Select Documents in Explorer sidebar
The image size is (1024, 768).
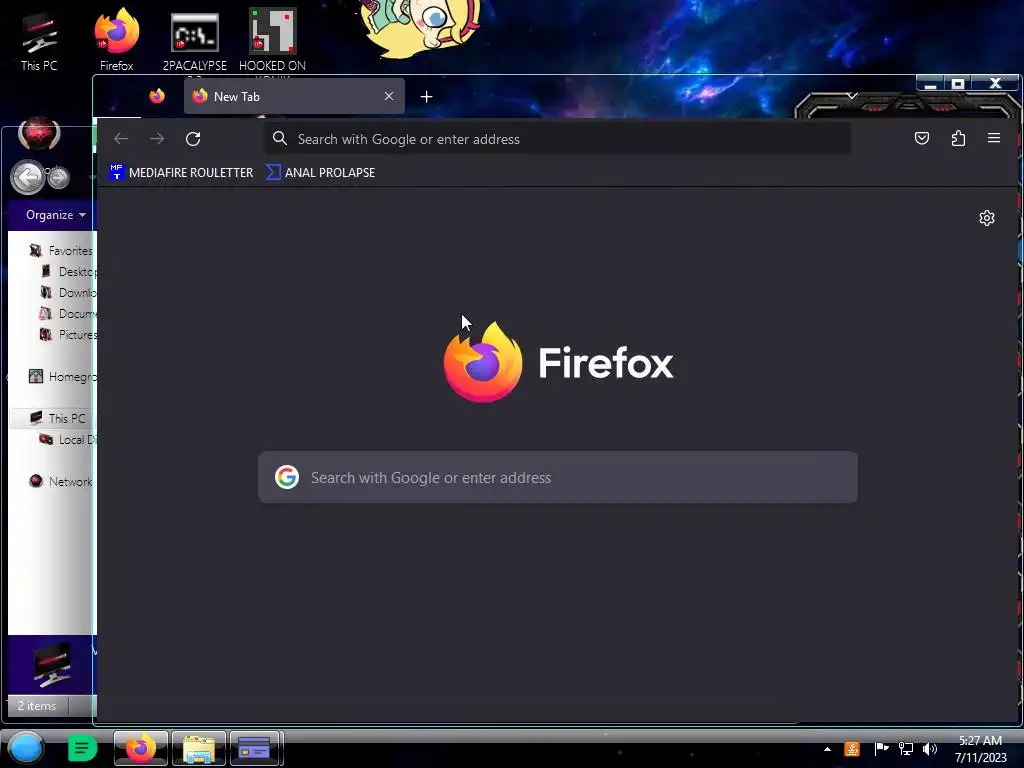[x=69, y=313]
